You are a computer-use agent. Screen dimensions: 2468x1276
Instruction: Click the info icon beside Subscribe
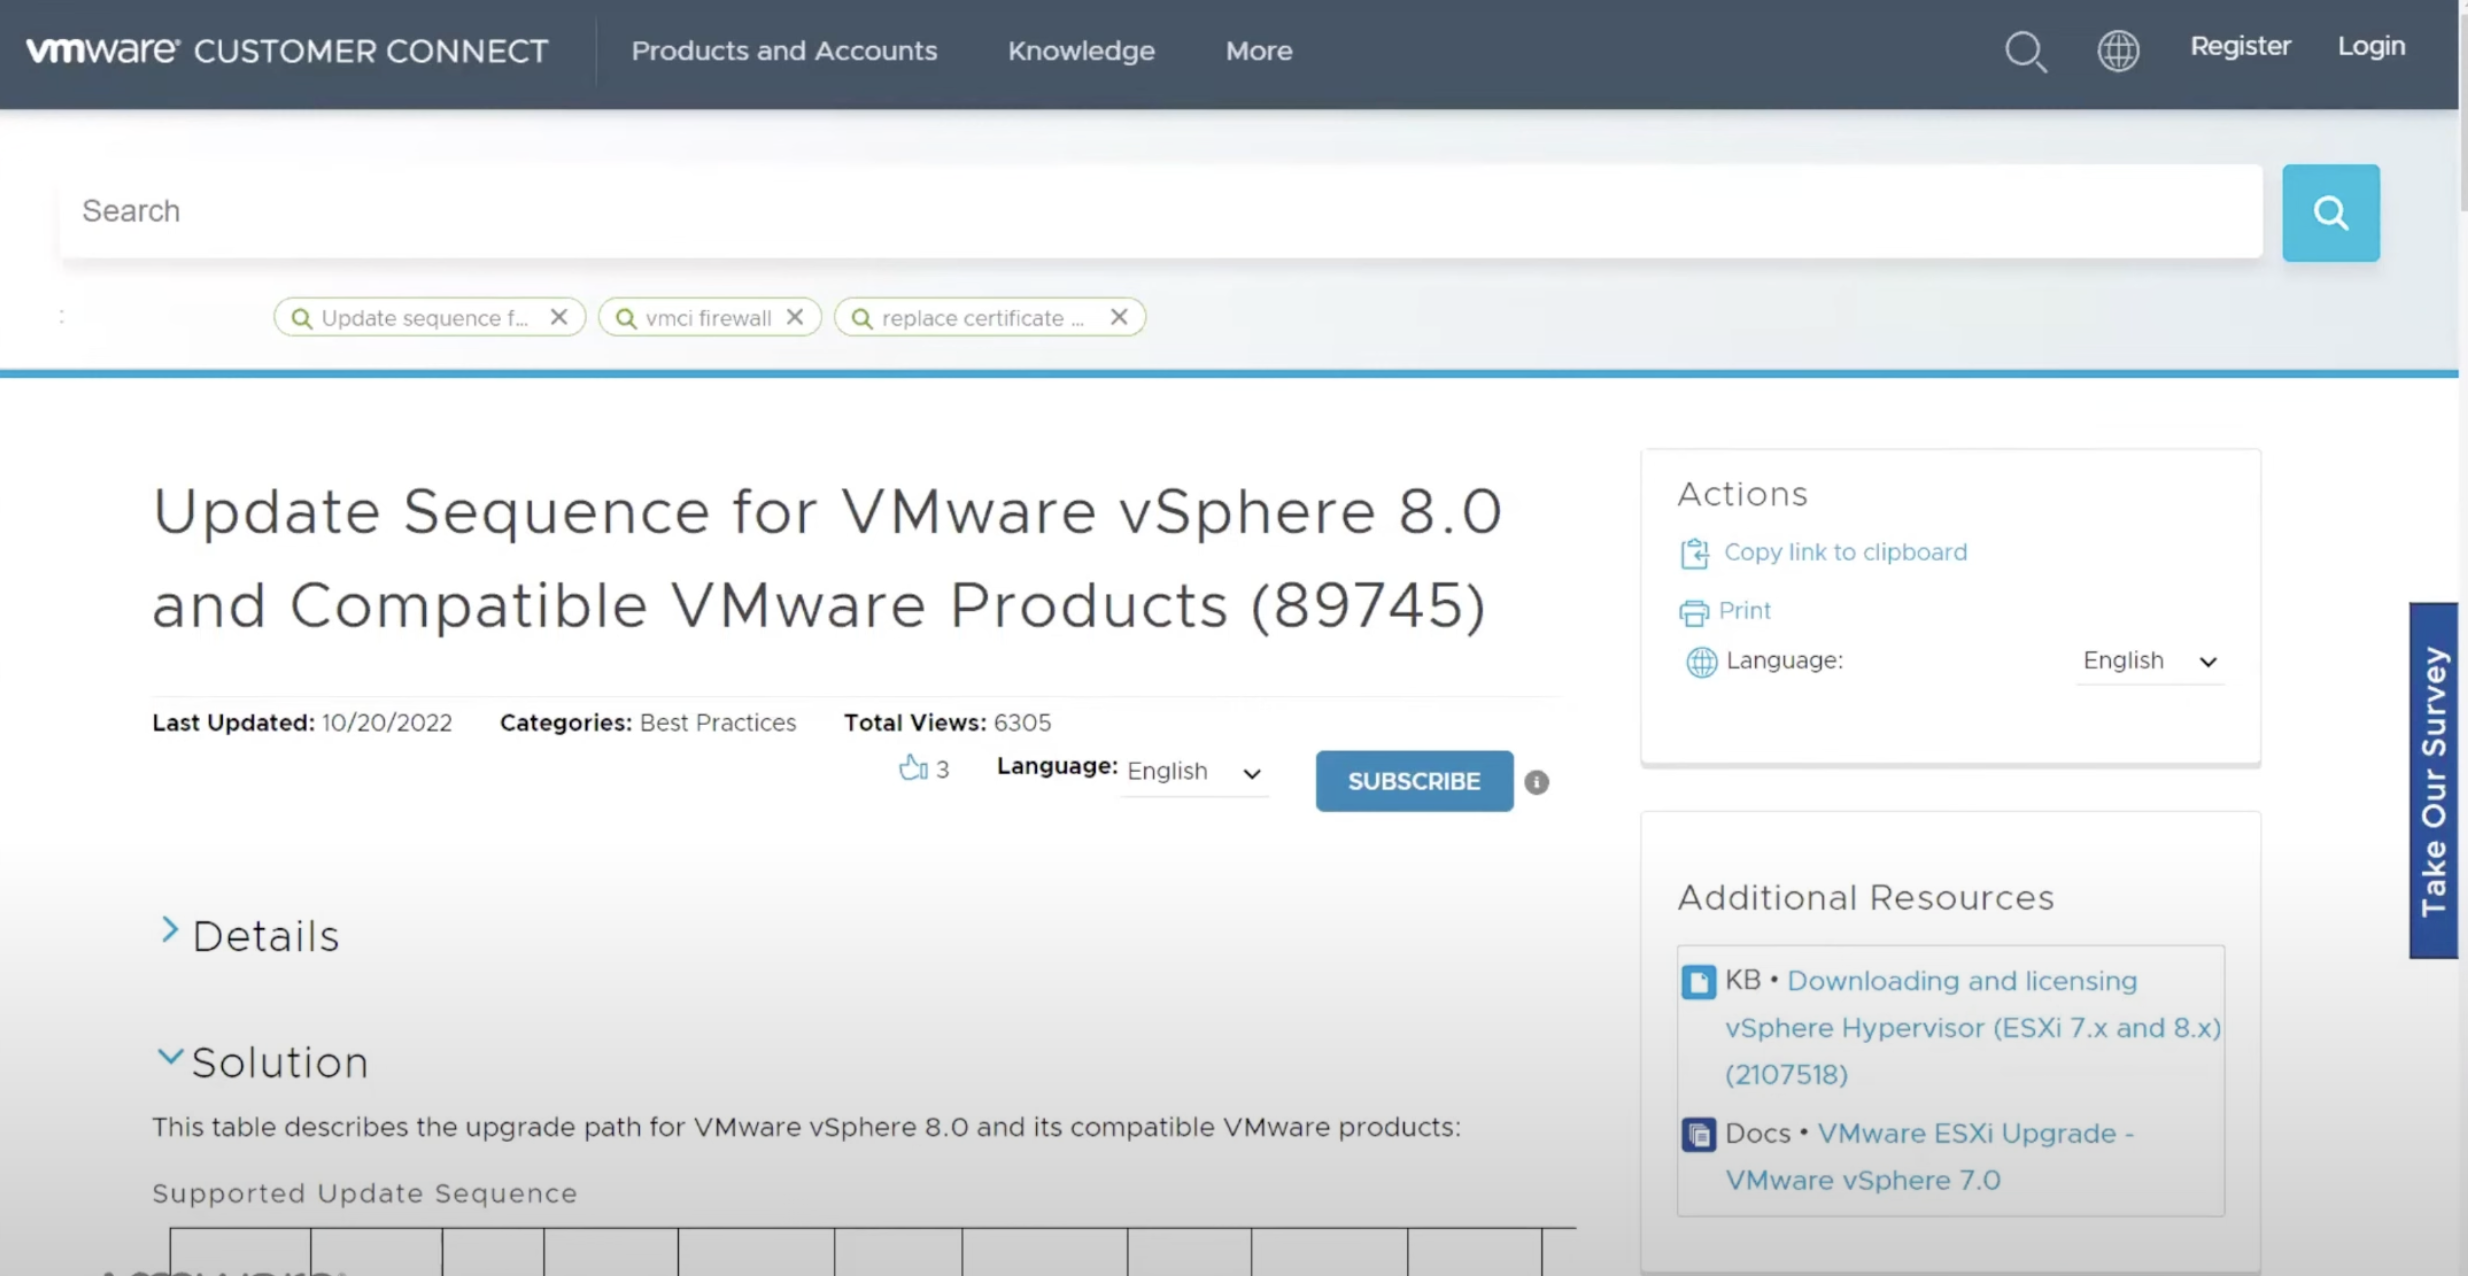tap(1537, 782)
